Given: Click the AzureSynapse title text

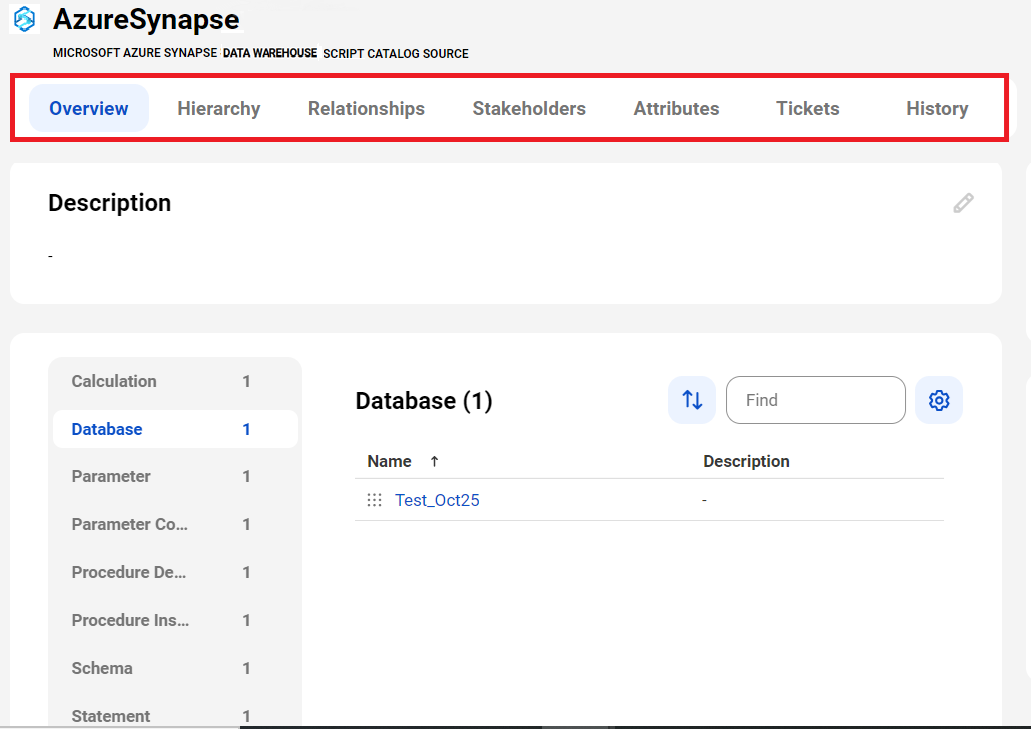Looking at the screenshot, I should 146,19.
